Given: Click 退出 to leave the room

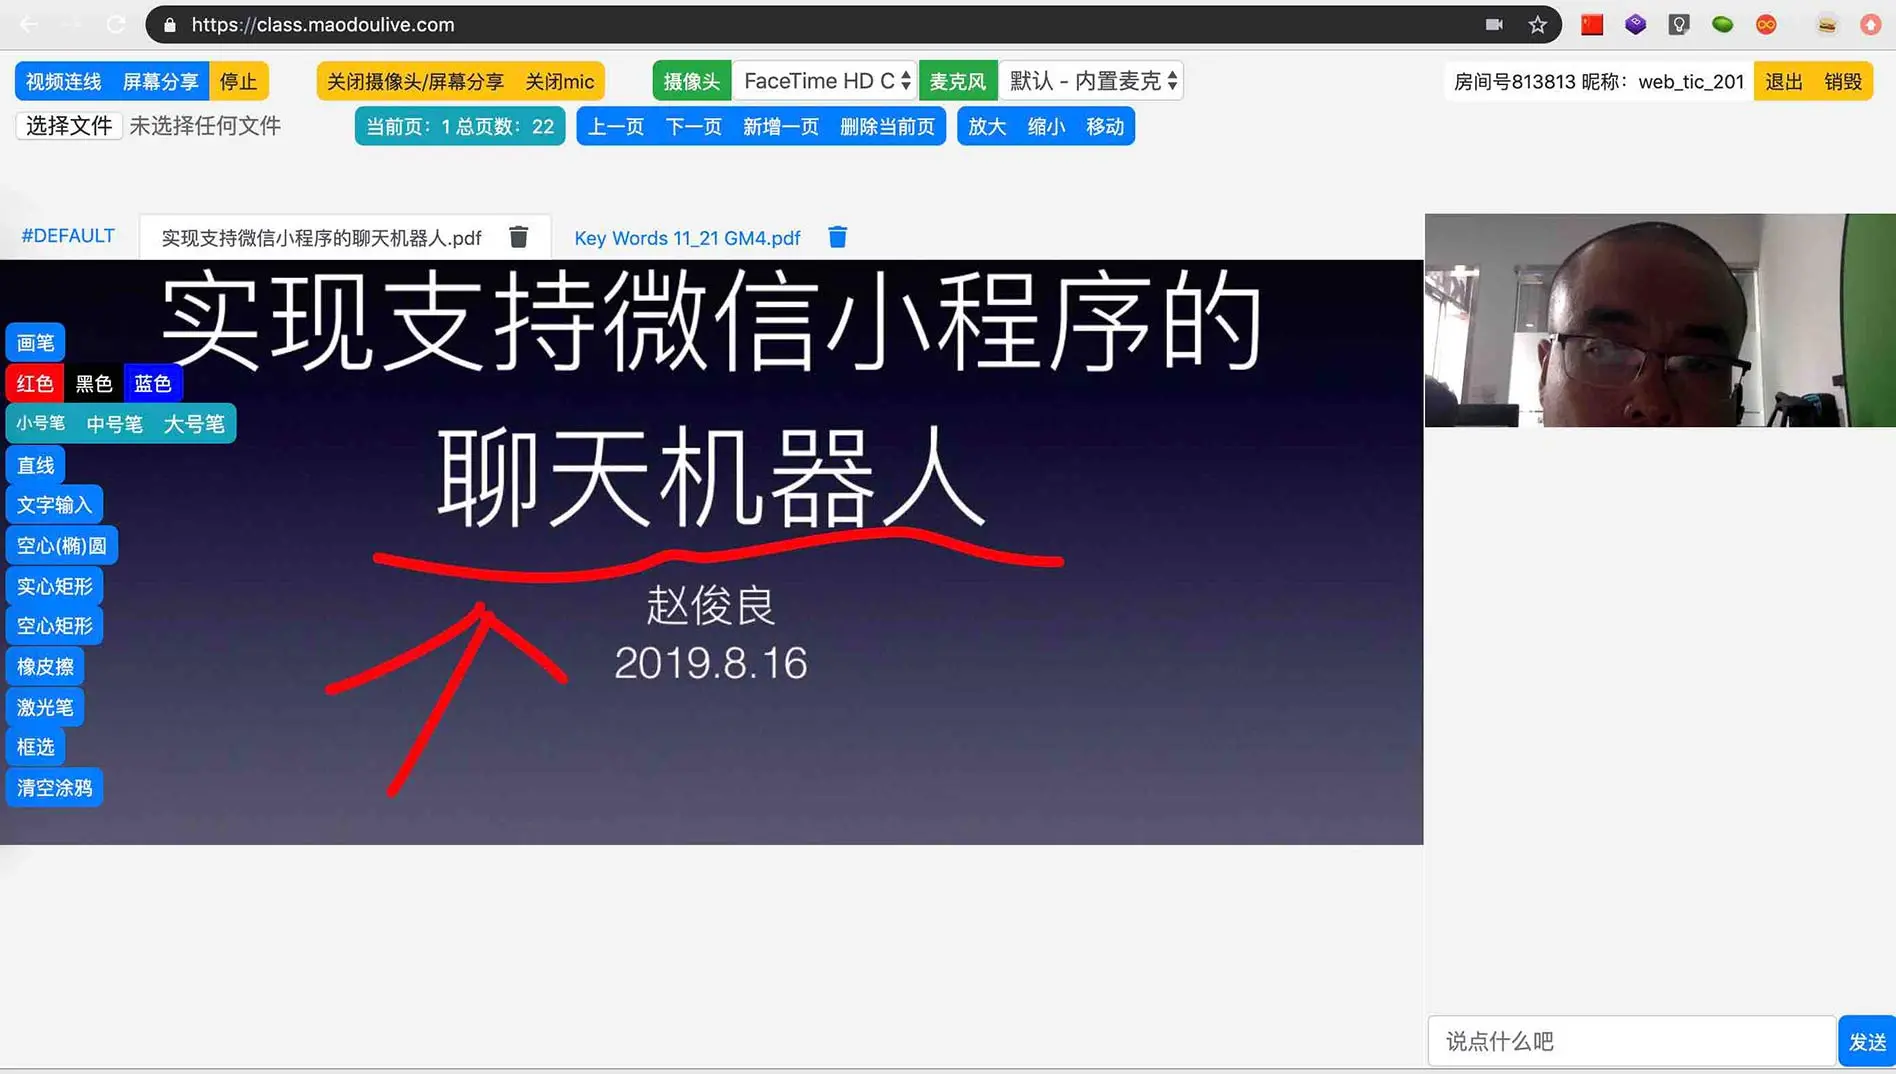Looking at the screenshot, I should tap(1784, 81).
